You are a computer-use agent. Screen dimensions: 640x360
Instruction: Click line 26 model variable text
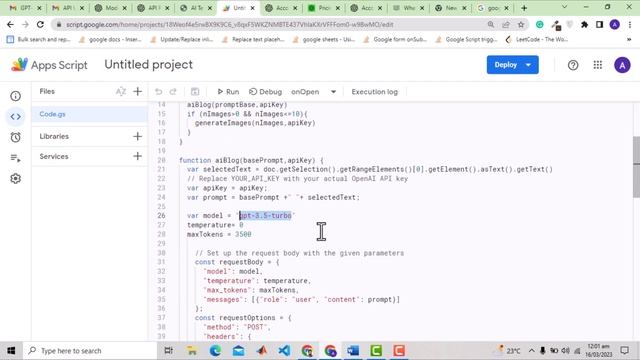(241, 216)
